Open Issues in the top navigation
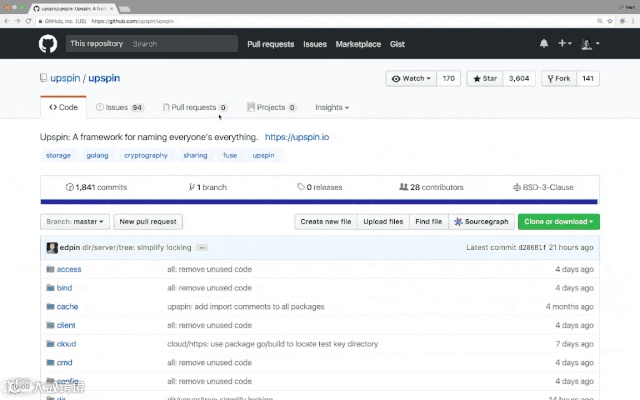Image resolution: width=640 pixels, height=400 pixels. click(x=315, y=44)
